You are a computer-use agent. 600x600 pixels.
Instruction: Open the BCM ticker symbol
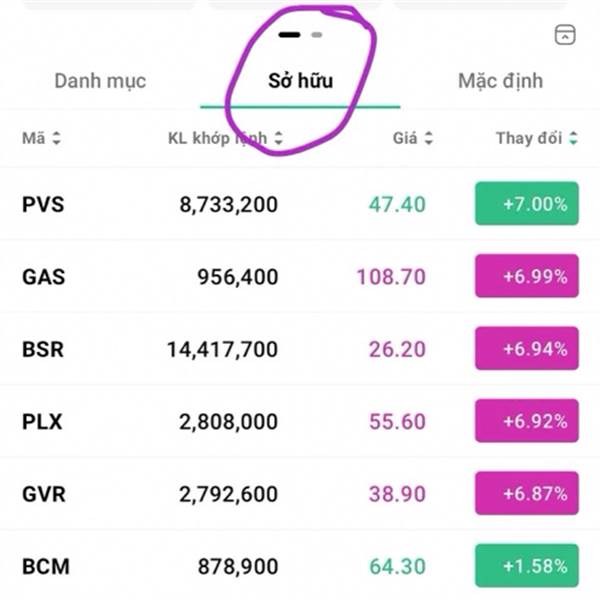click(x=46, y=567)
